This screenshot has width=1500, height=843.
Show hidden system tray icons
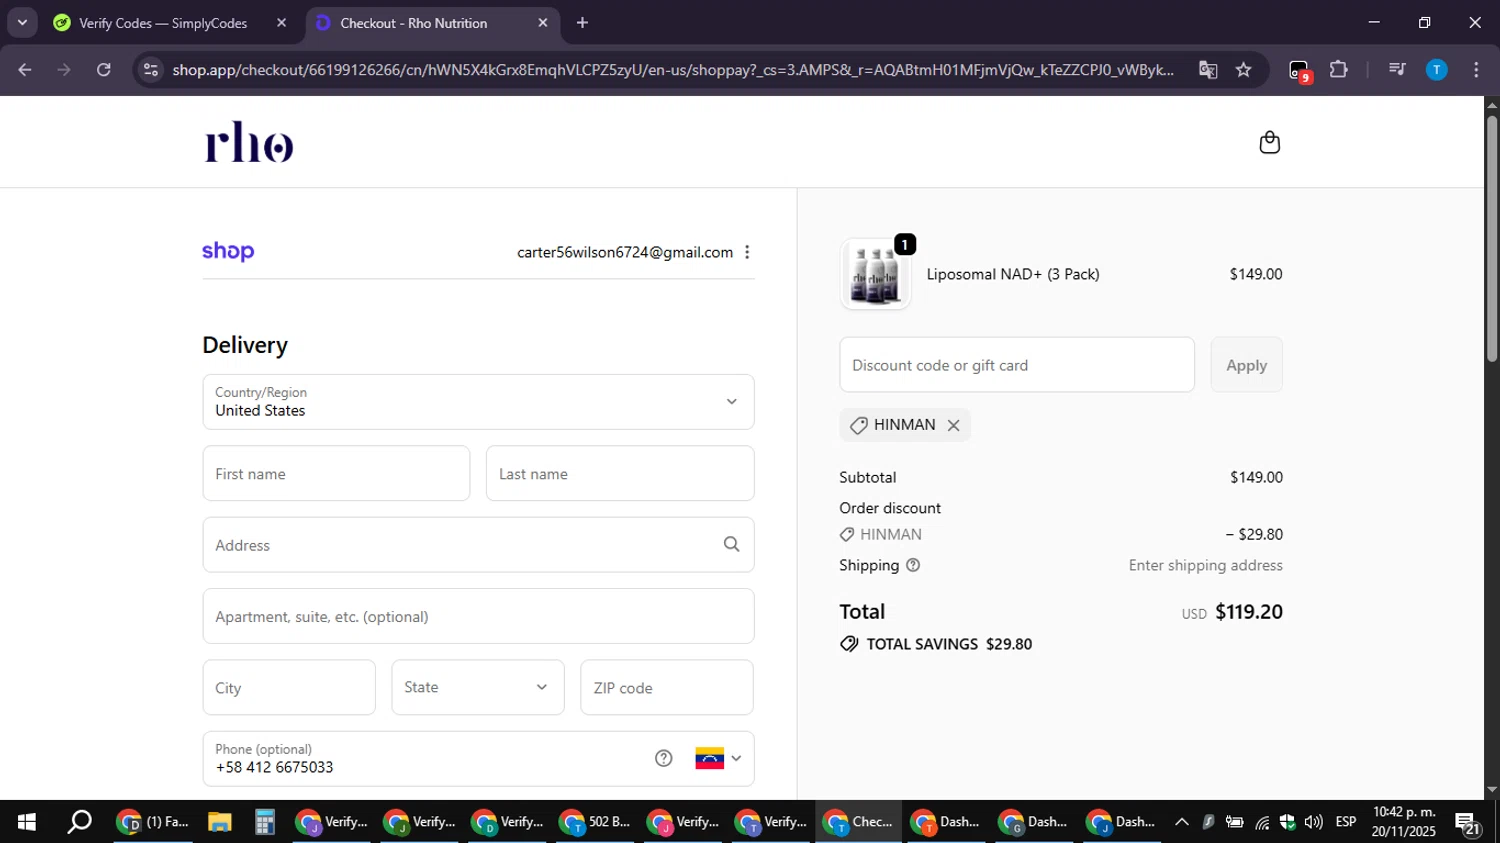pyautogui.click(x=1181, y=822)
